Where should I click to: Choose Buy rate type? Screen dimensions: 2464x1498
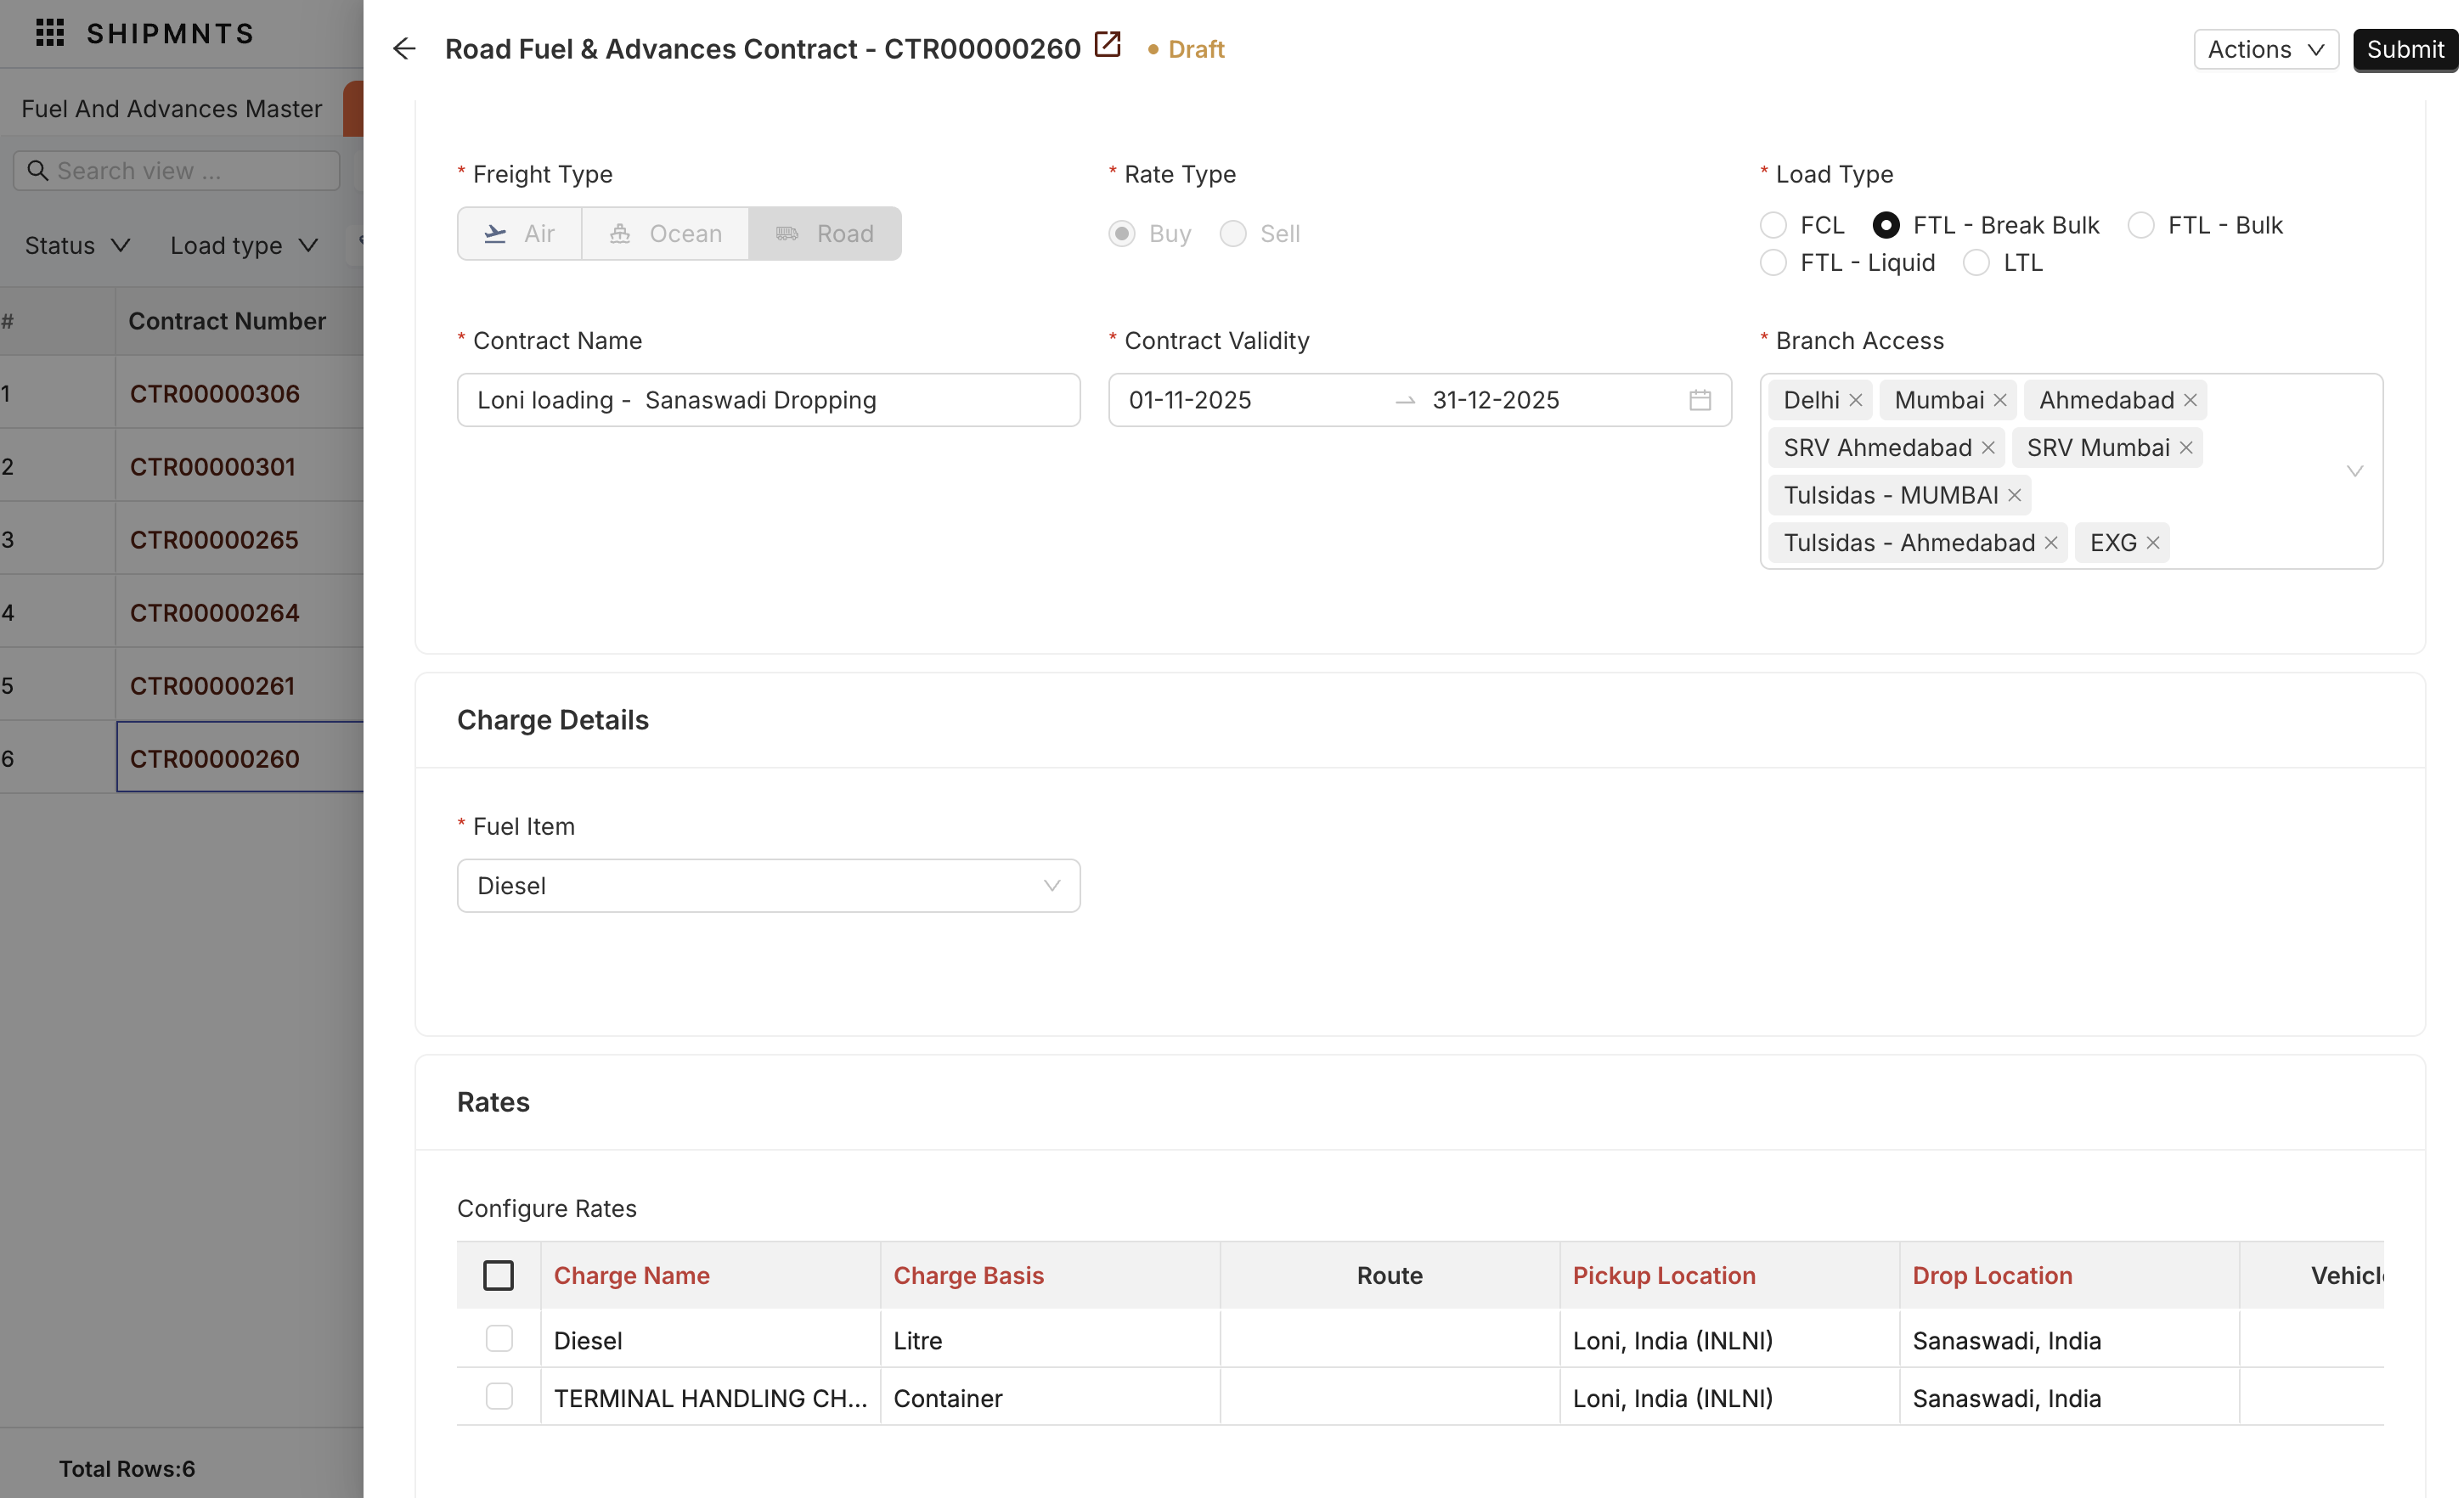point(1122,234)
